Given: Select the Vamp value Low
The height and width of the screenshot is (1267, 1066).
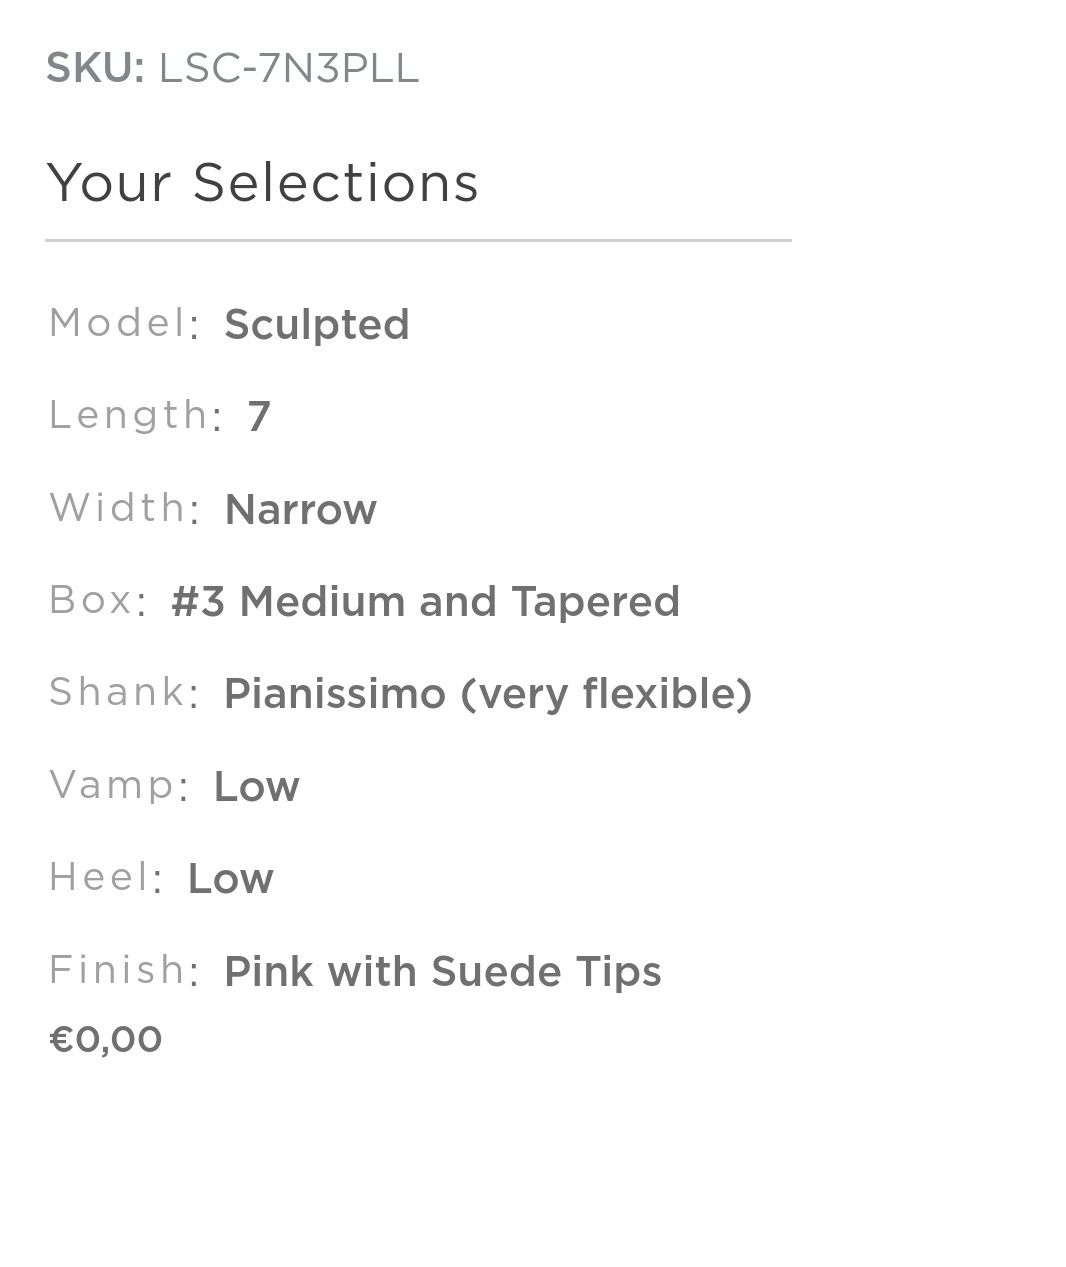Looking at the screenshot, I should point(256,787).
